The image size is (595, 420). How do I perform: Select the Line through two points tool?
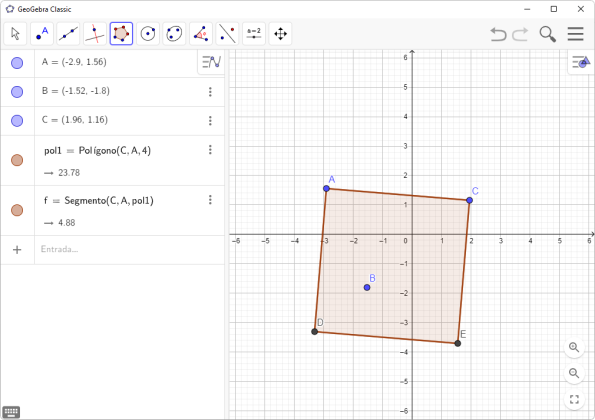68,34
